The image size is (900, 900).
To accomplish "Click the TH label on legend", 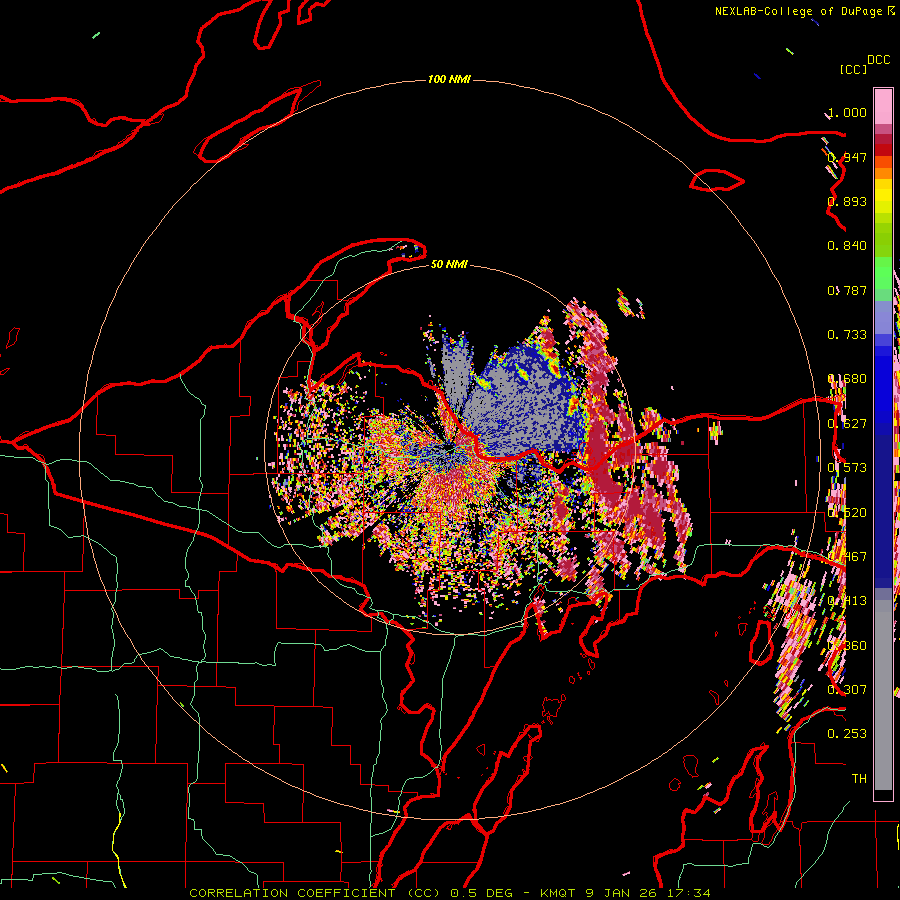I will point(859,779).
